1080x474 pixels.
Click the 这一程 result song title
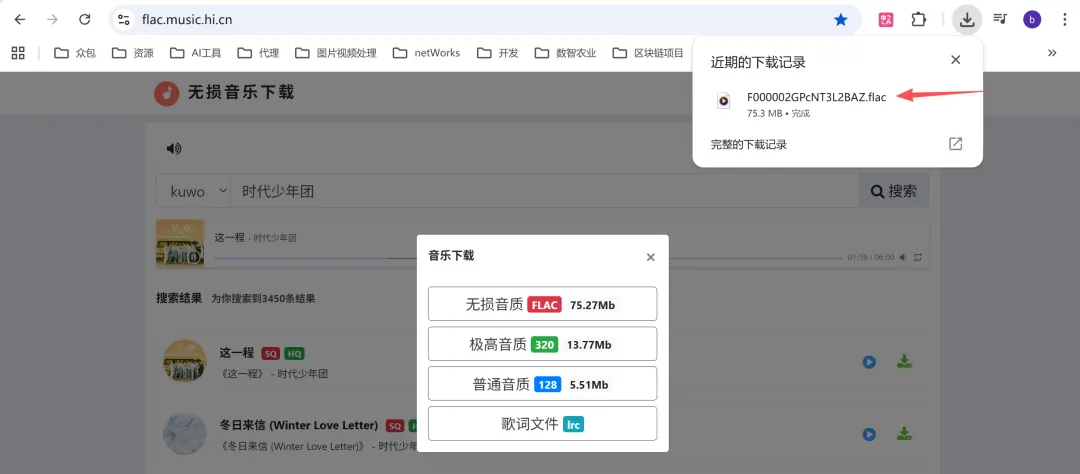[237, 353]
